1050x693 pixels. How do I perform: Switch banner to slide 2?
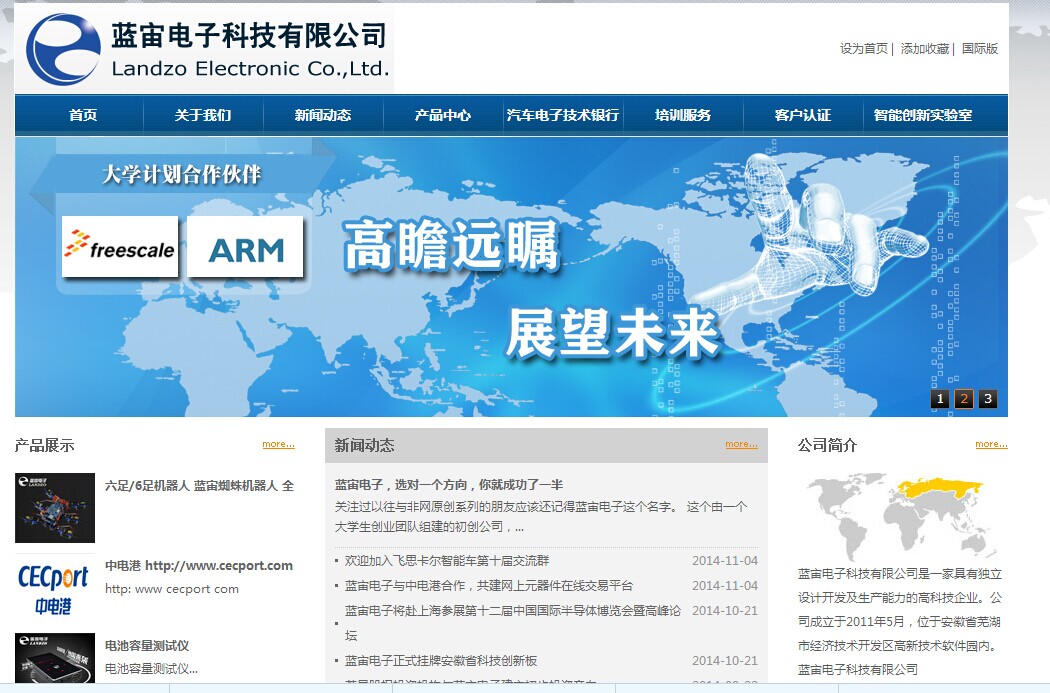[x=964, y=399]
